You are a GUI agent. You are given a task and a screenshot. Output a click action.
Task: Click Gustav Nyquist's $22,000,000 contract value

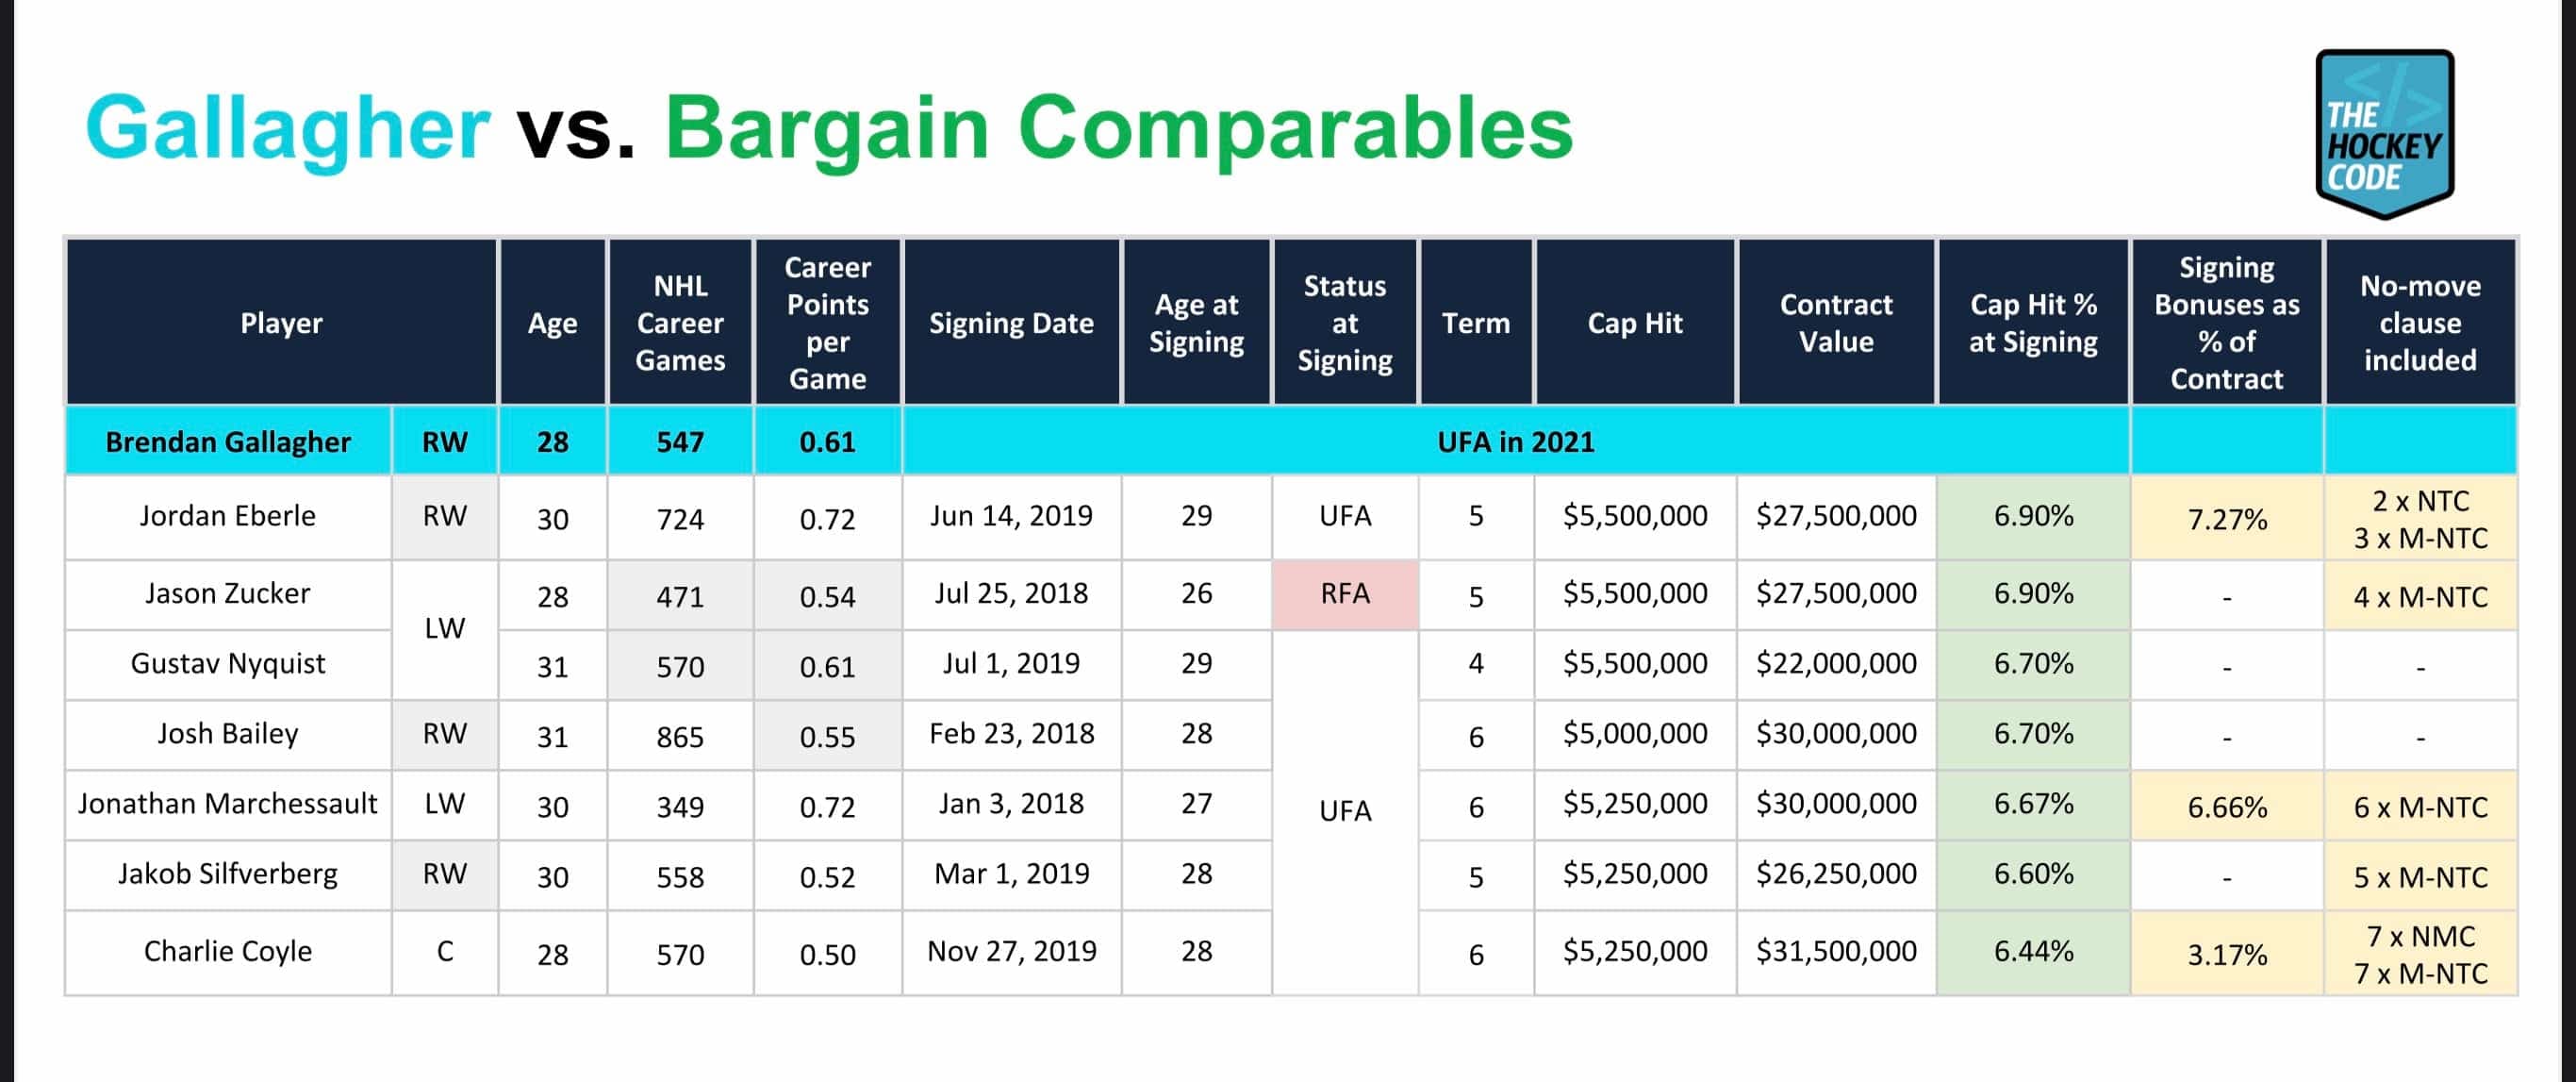coord(1836,664)
